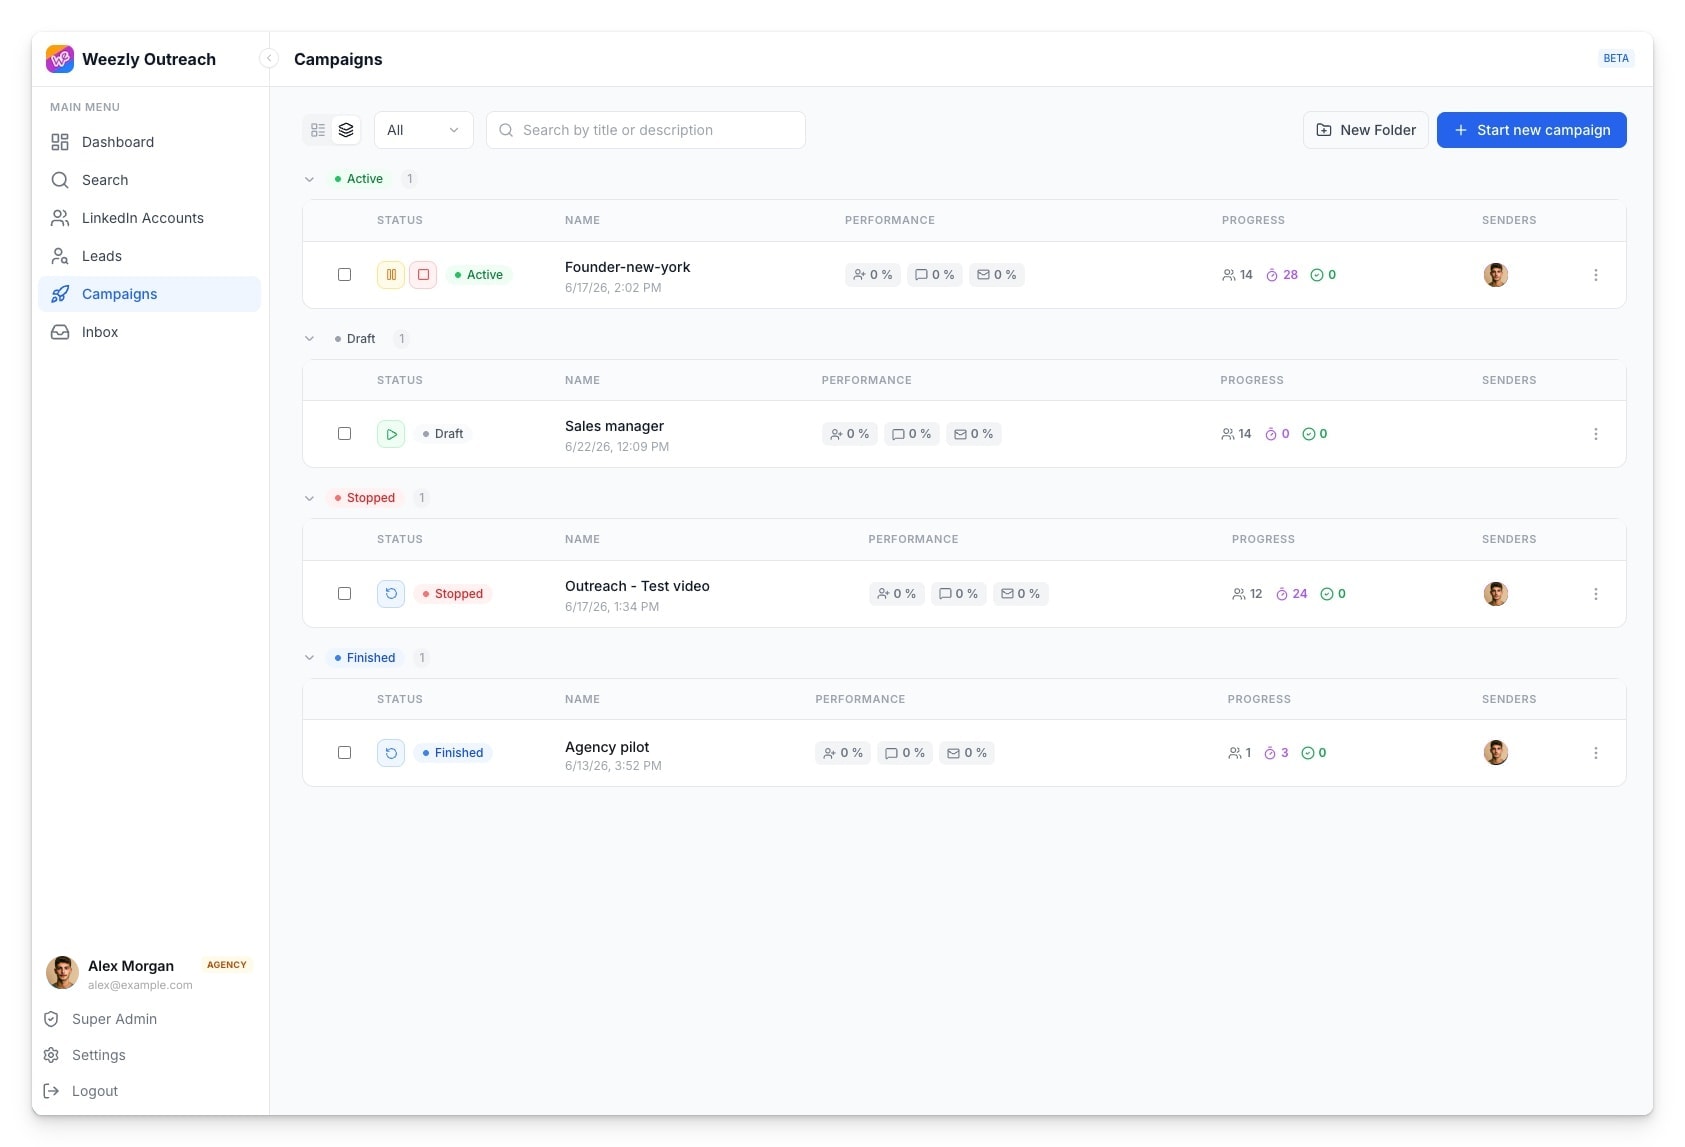Collapse the Draft campaigns group
This screenshot has height=1147, width=1685.
[x=309, y=339]
